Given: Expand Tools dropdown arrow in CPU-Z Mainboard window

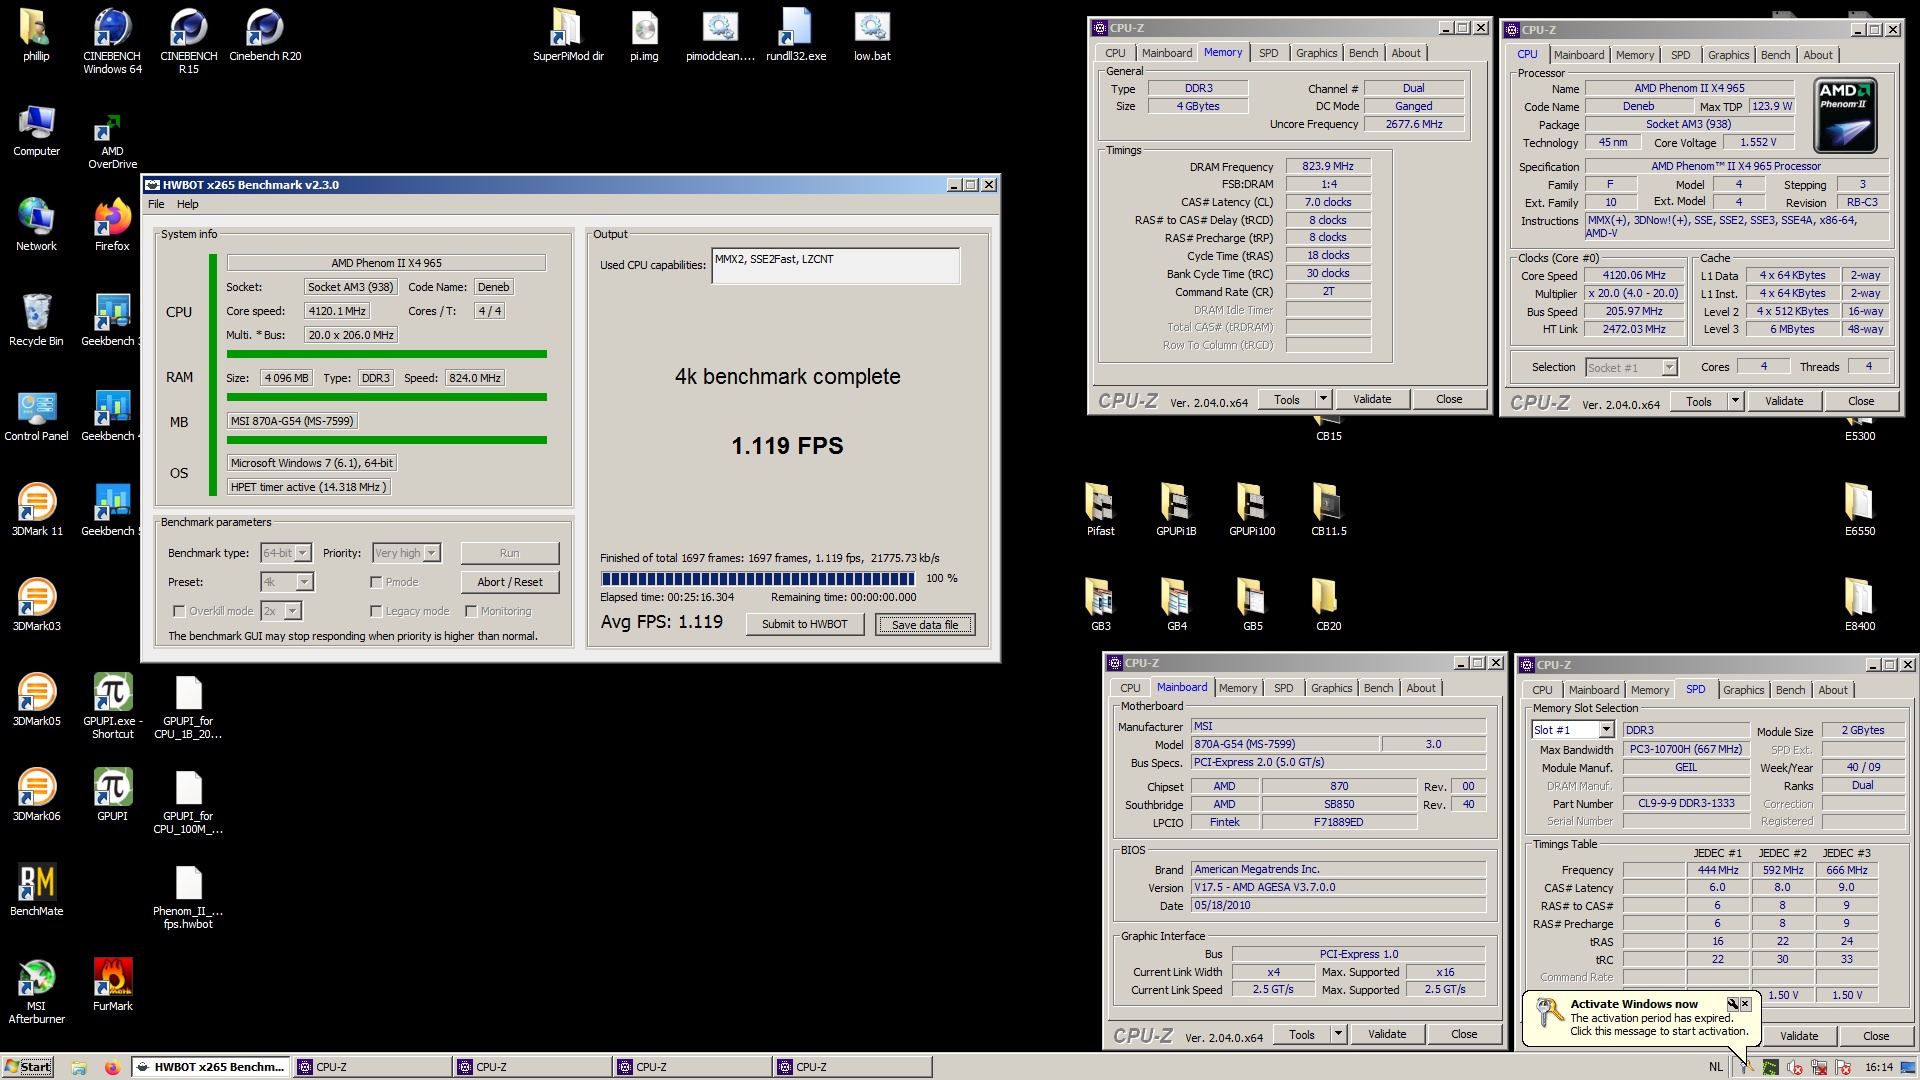Looking at the screenshot, I should (x=1338, y=1034).
